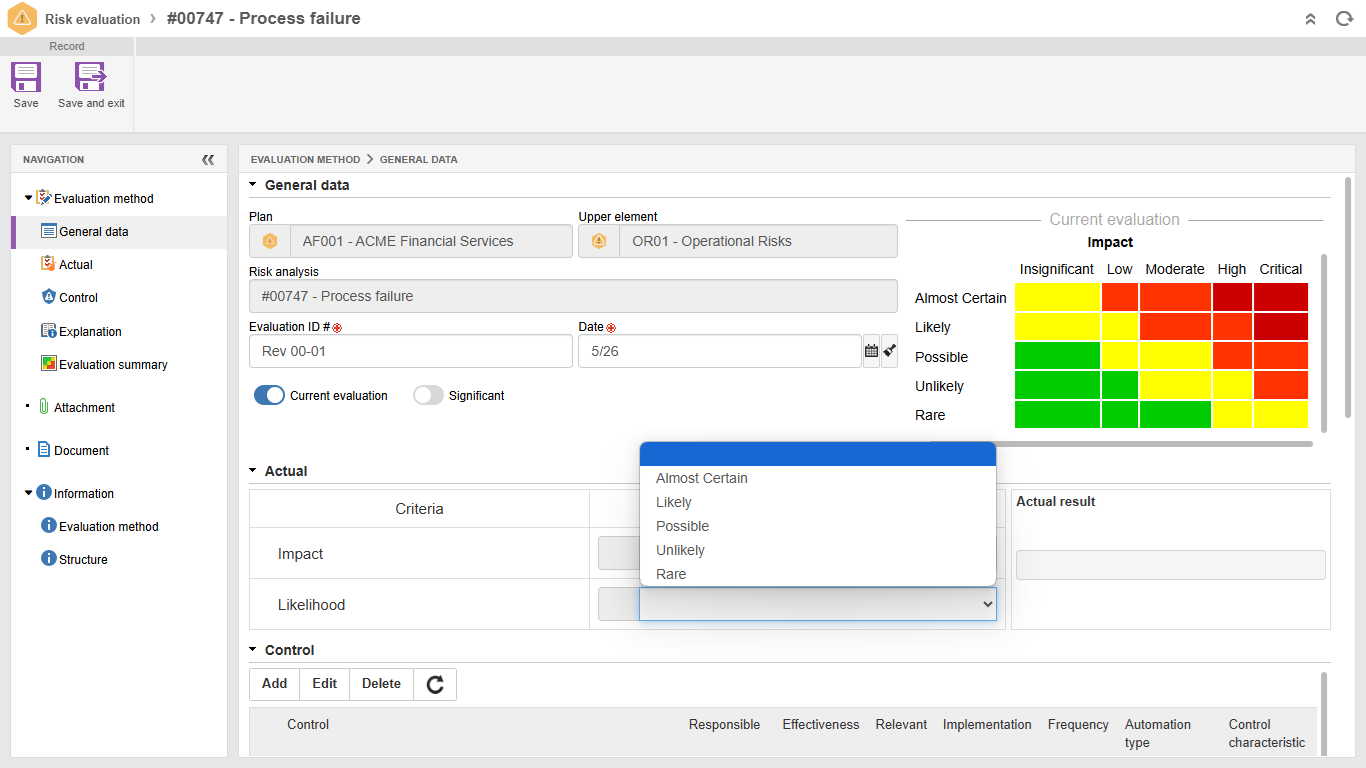Click the refresh icon at top right
1366x768 pixels.
(1344, 19)
